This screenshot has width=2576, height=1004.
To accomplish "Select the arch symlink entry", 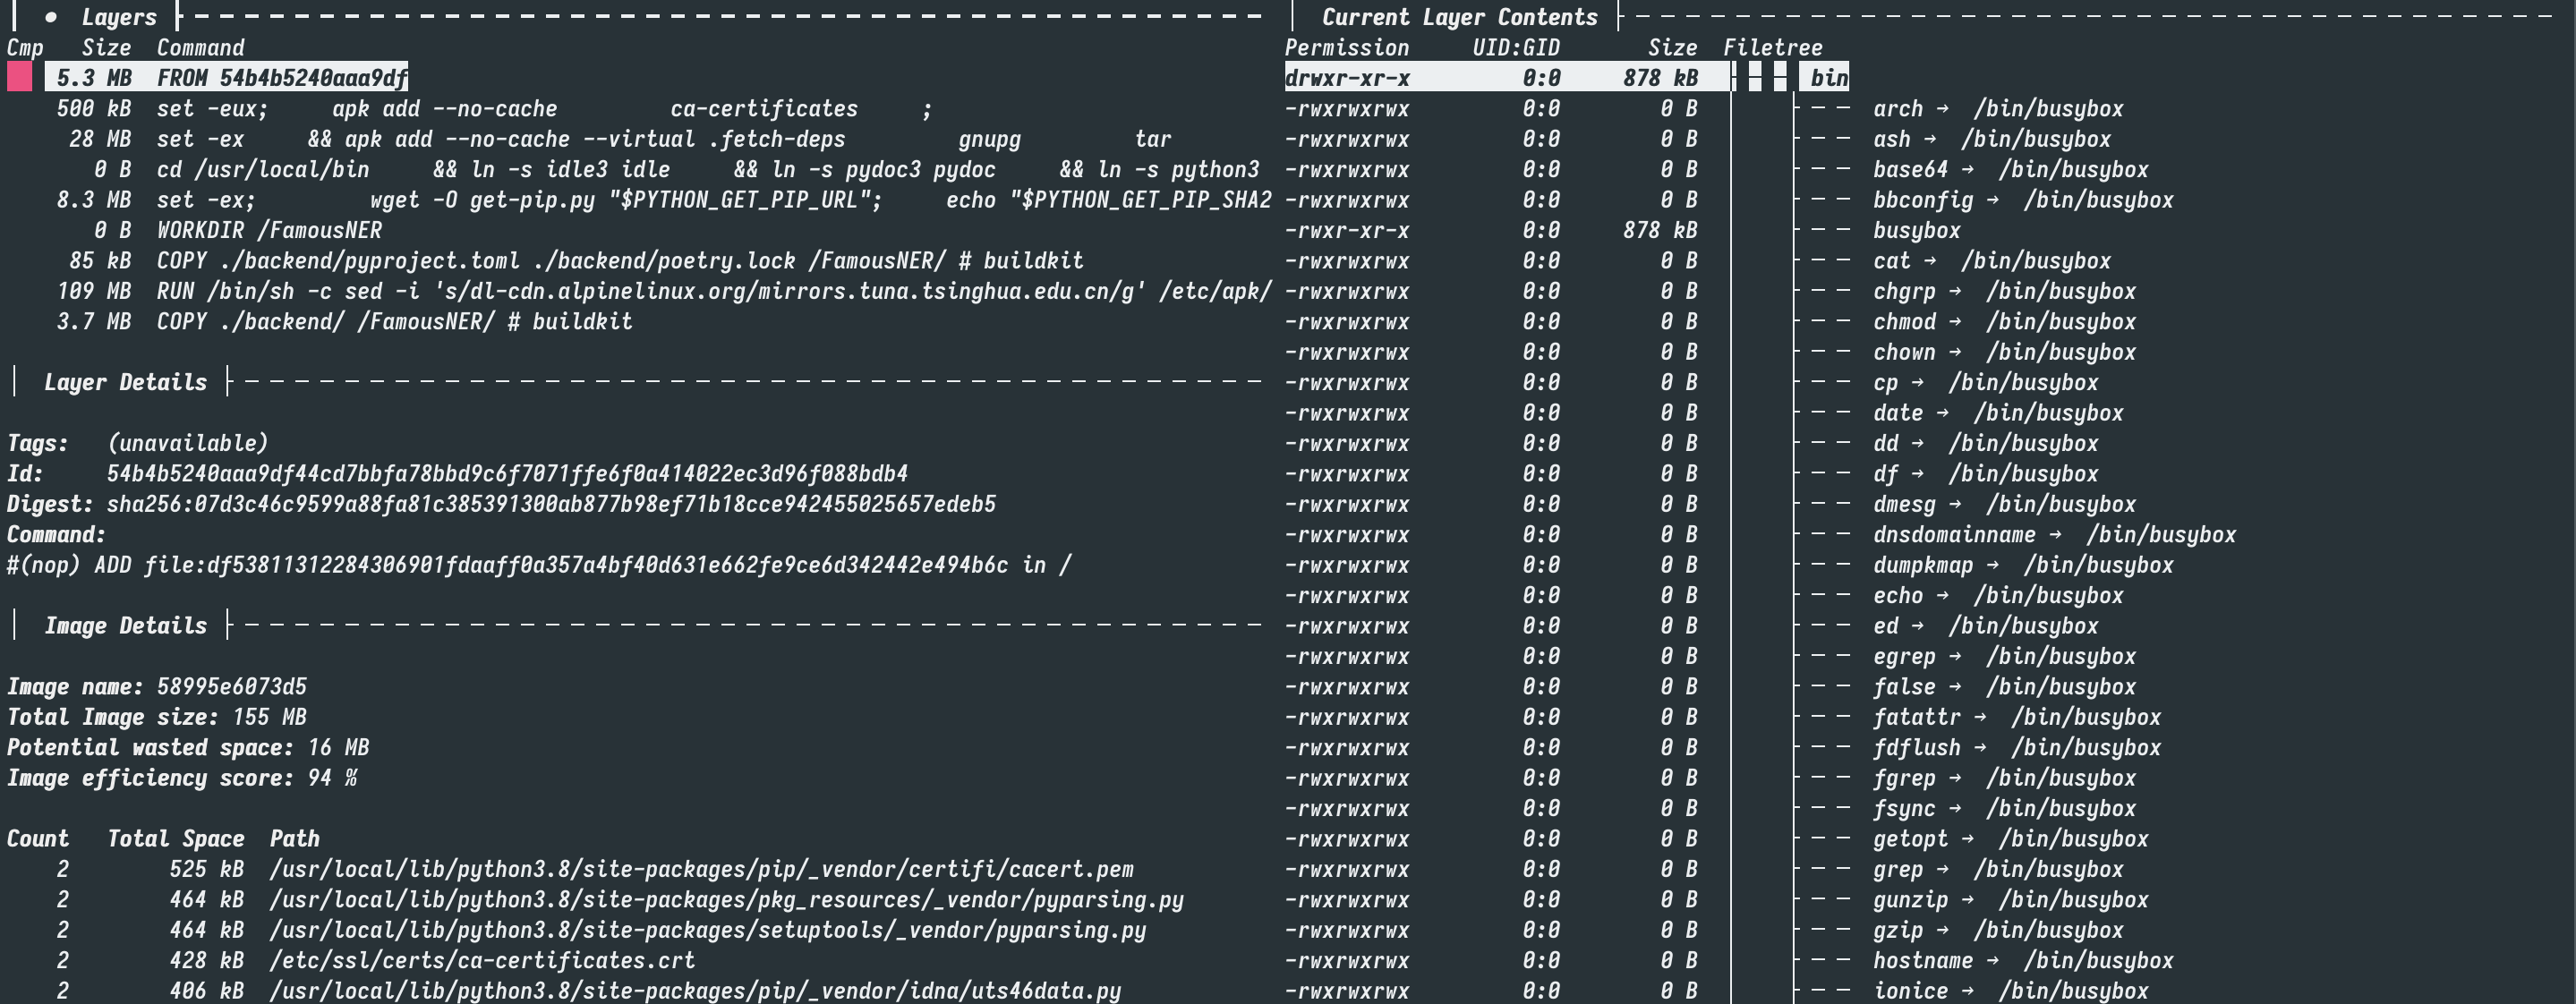I will point(1897,108).
